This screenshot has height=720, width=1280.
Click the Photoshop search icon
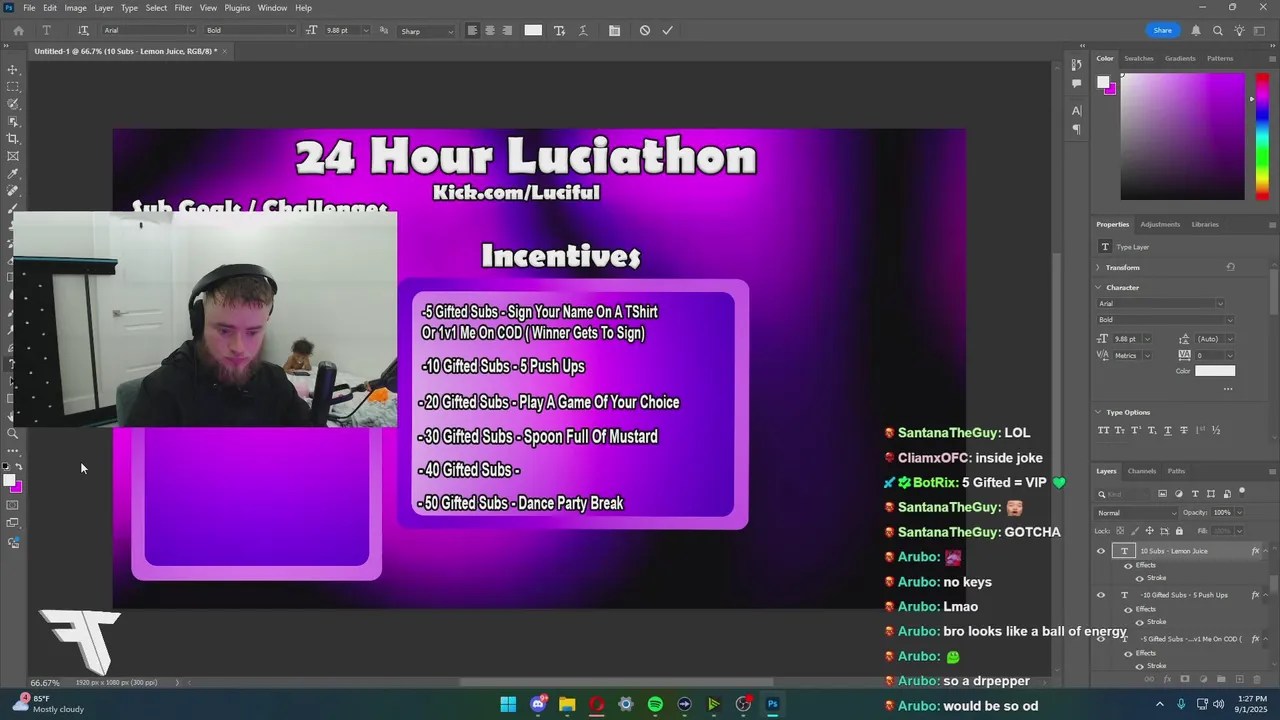(x=1217, y=31)
